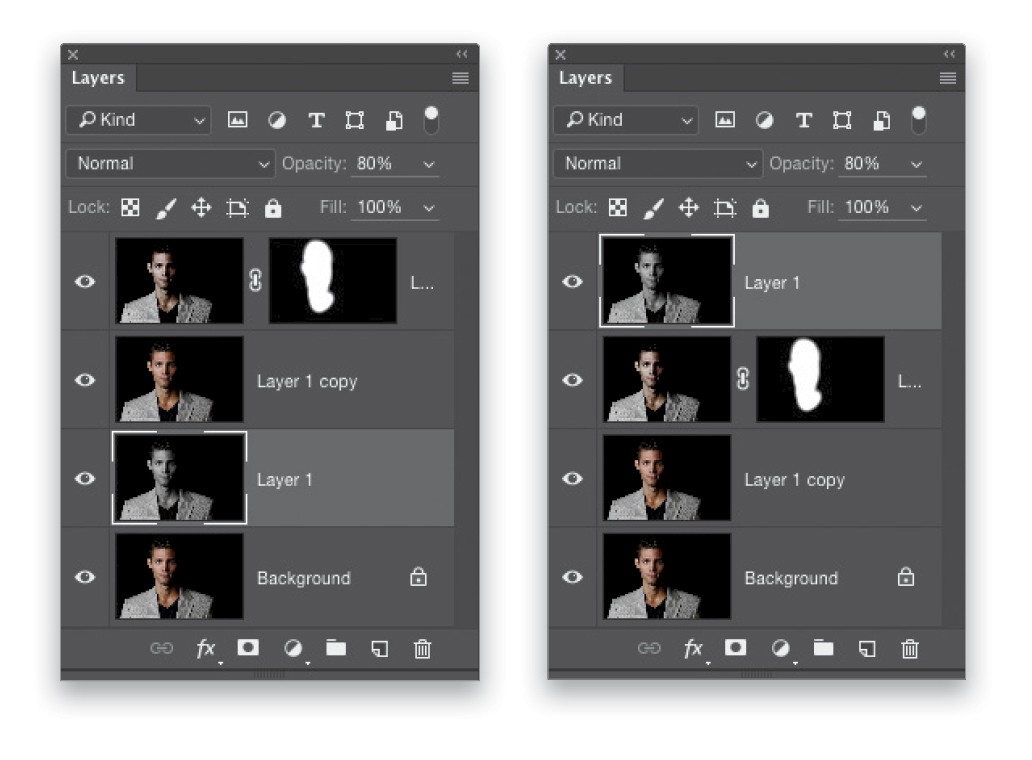
Task: Click the layer filtering on/off switch
Action: point(431,119)
